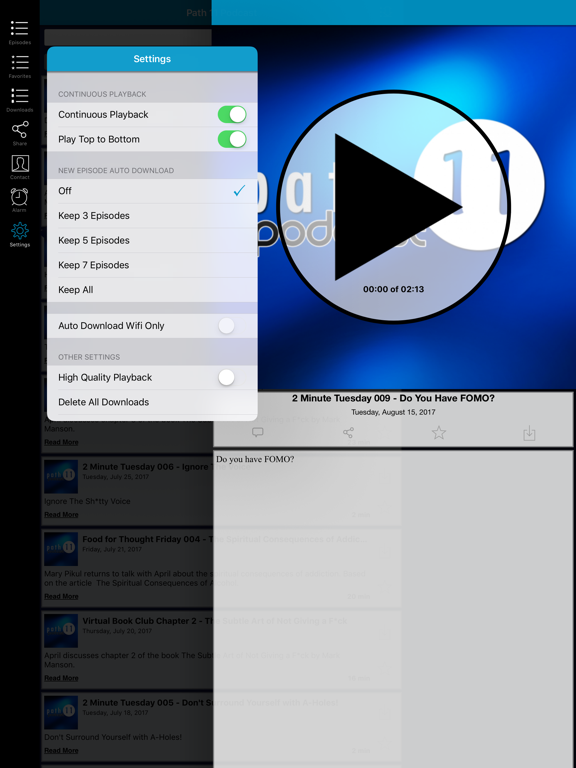Open thumbnail of 2 Minute Tuesday 006 episode

61,477
